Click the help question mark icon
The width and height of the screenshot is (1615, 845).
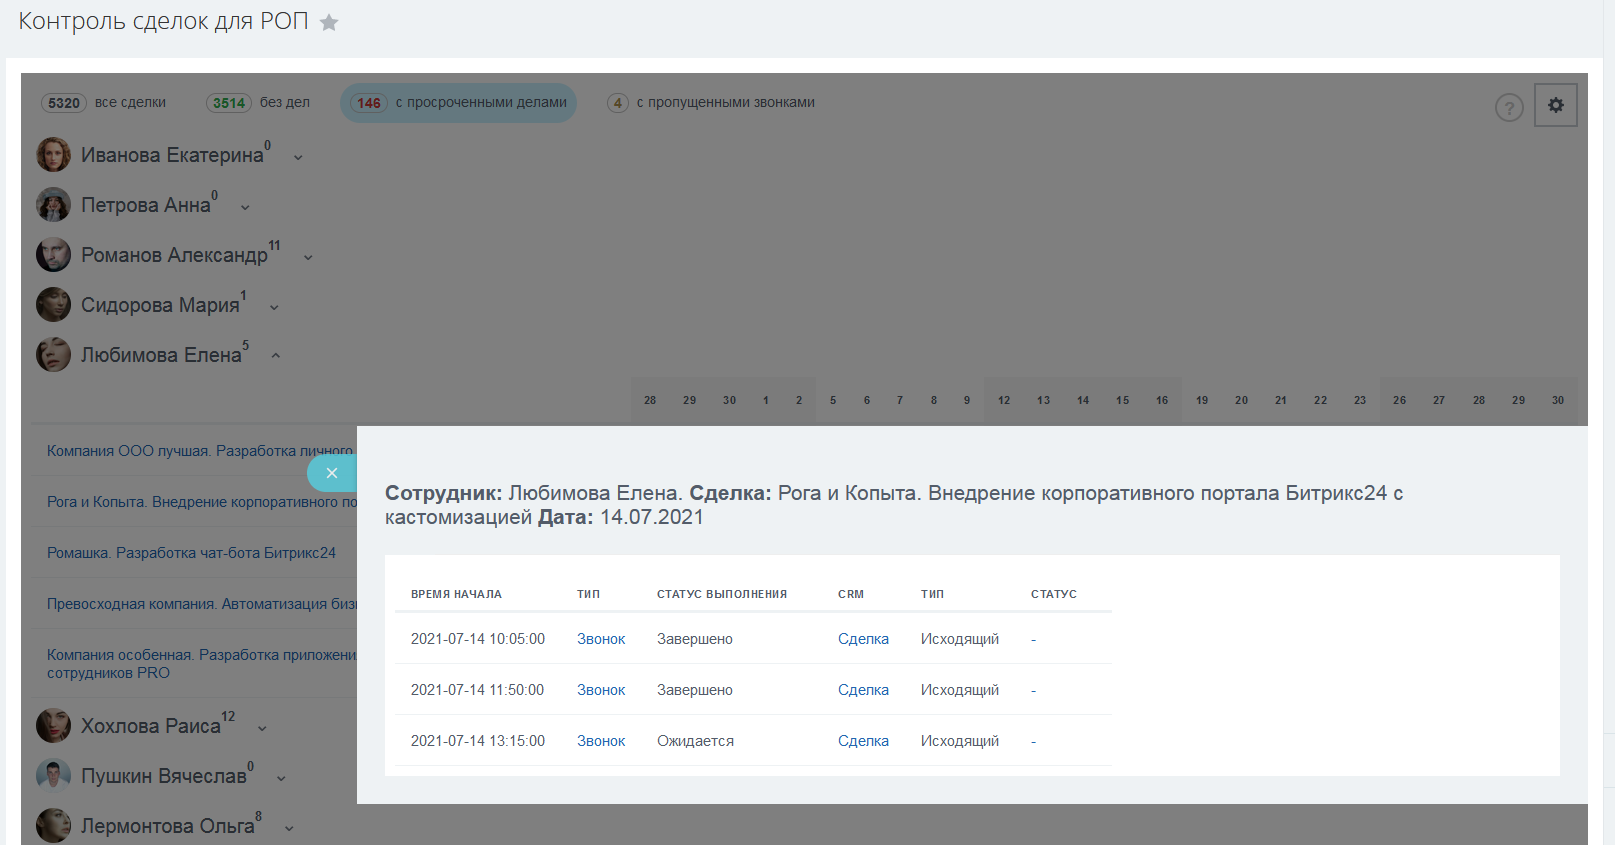point(1508,107)
